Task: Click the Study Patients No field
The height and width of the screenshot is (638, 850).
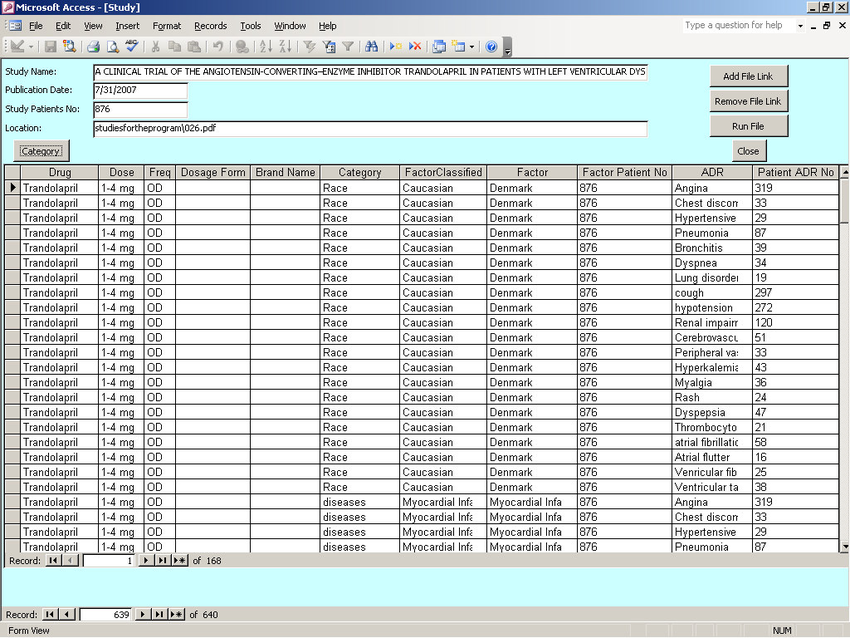Action: coord(140,109)
